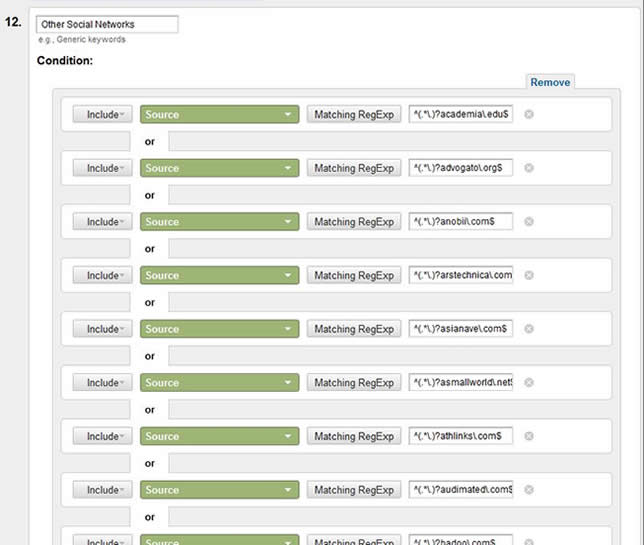This screenshot has height=545, width=644.
Task: Click the Remove link above conditions
Action: tap(550, 82)
